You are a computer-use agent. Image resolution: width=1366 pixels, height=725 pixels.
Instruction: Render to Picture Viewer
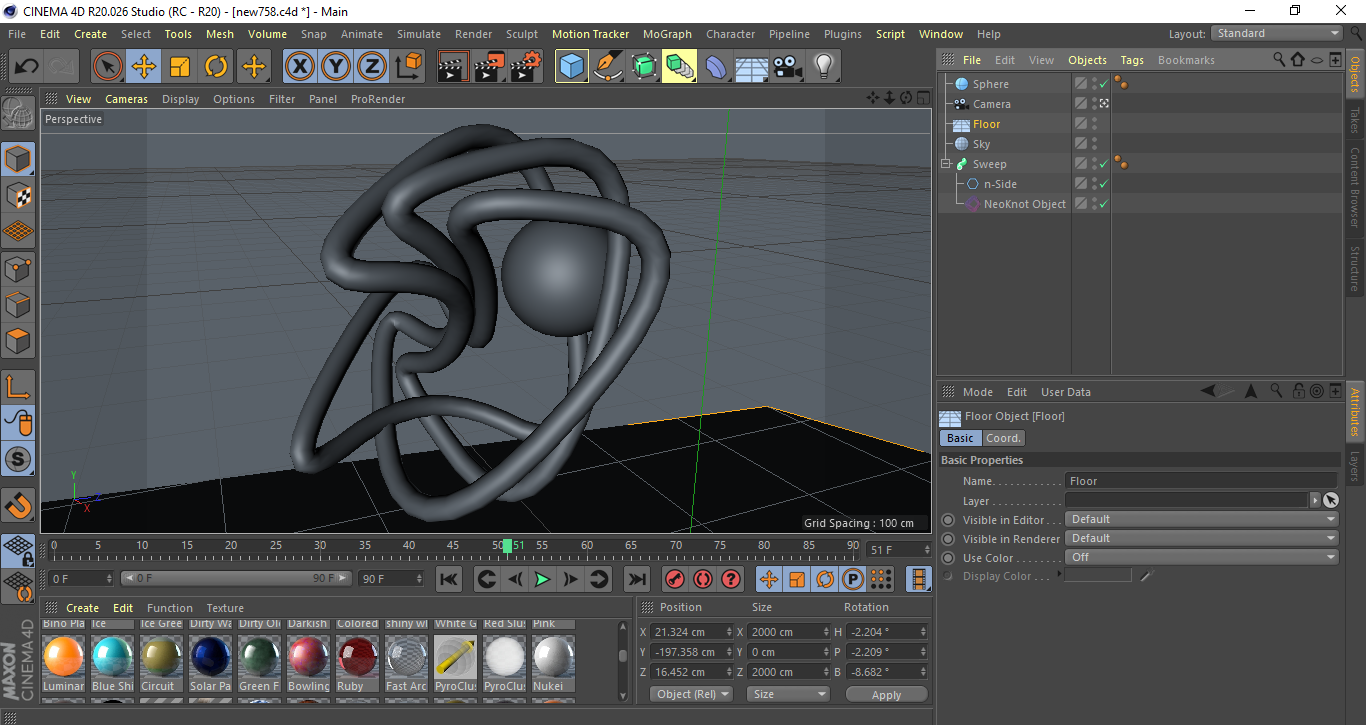(x=488, y=66)
